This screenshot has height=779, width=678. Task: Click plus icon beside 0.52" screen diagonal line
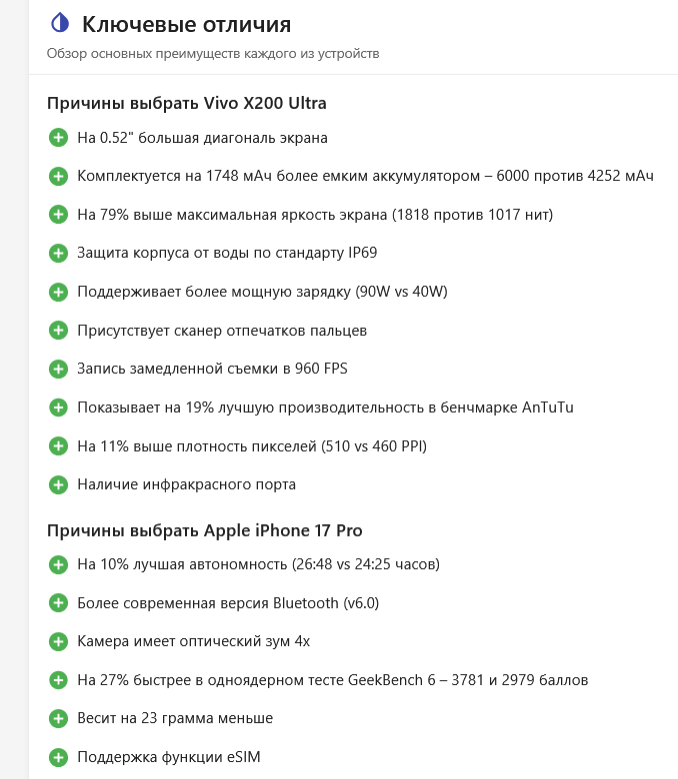58,138
